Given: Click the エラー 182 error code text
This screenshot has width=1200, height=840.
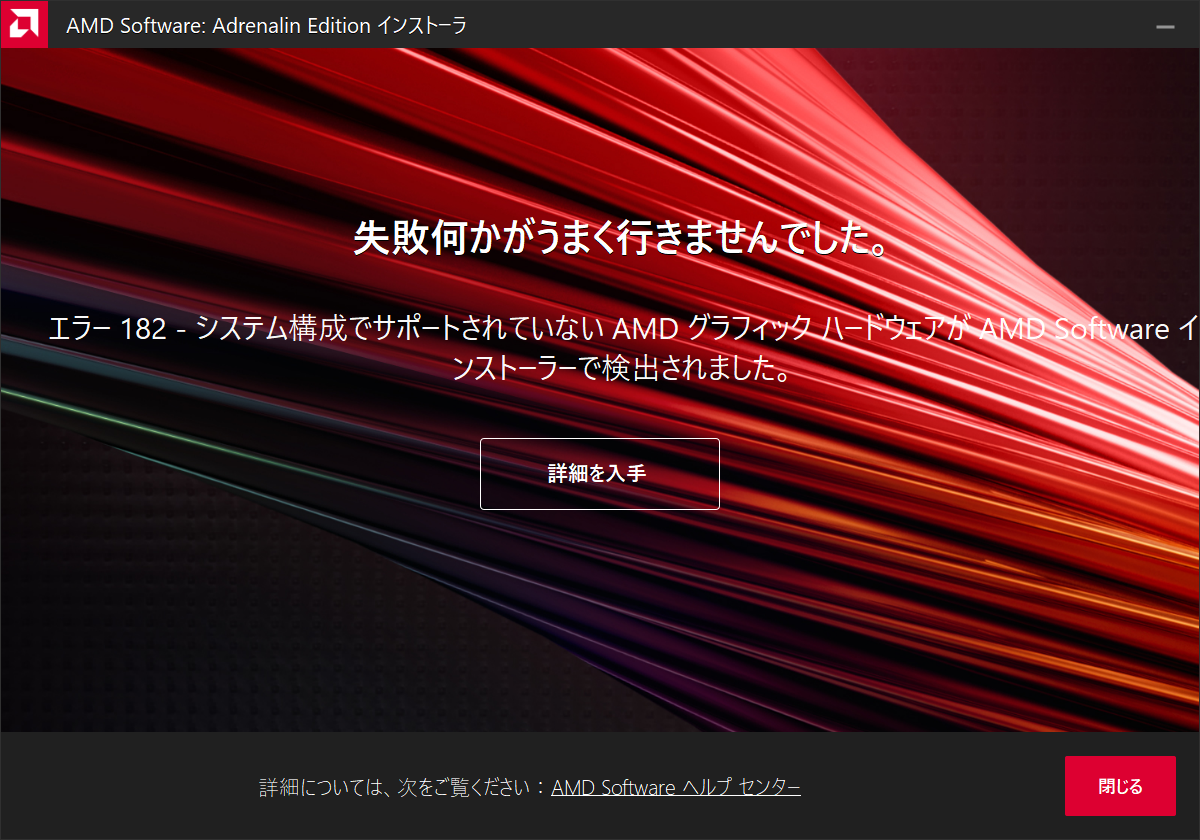Looking at the screenshot, I should pyautogui.click(x=107, y=329).
